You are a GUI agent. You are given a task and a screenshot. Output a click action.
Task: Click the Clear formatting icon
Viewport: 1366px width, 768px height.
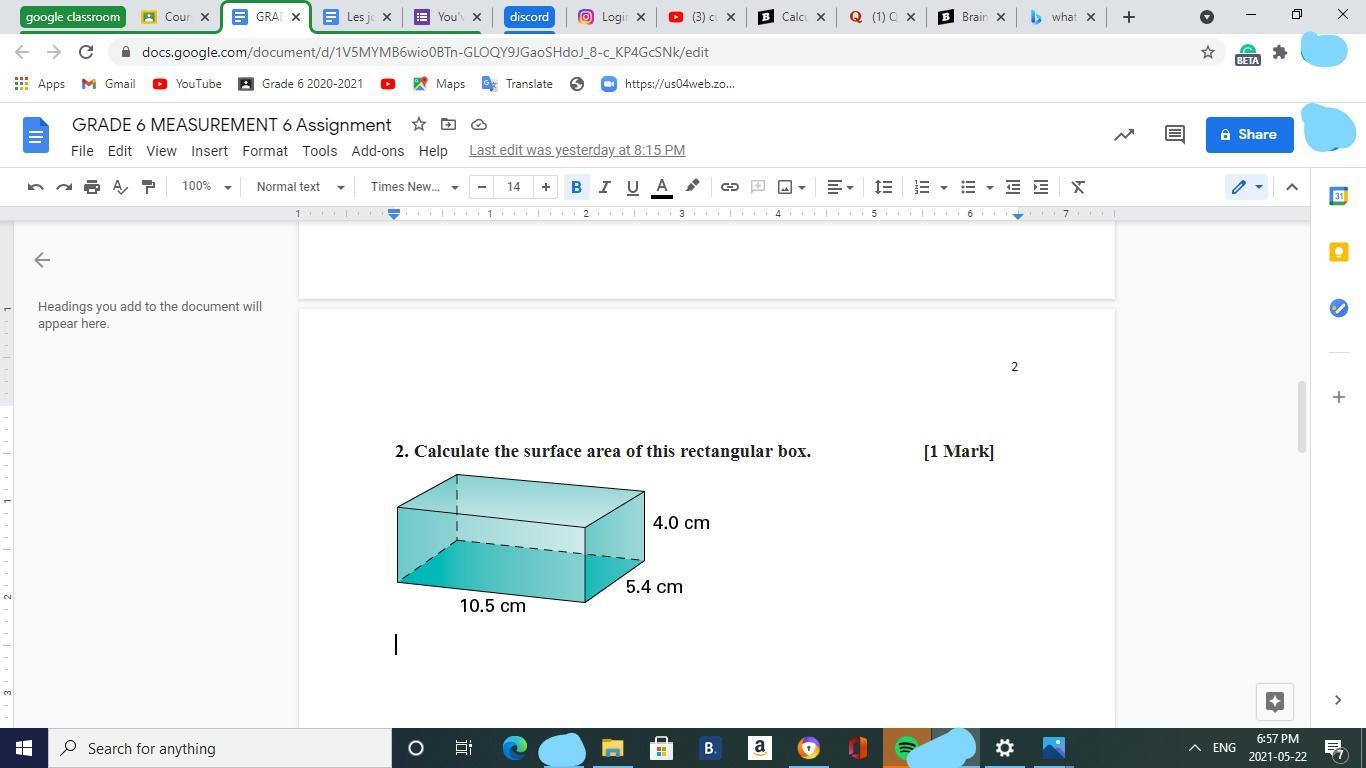pos(1078,187)
